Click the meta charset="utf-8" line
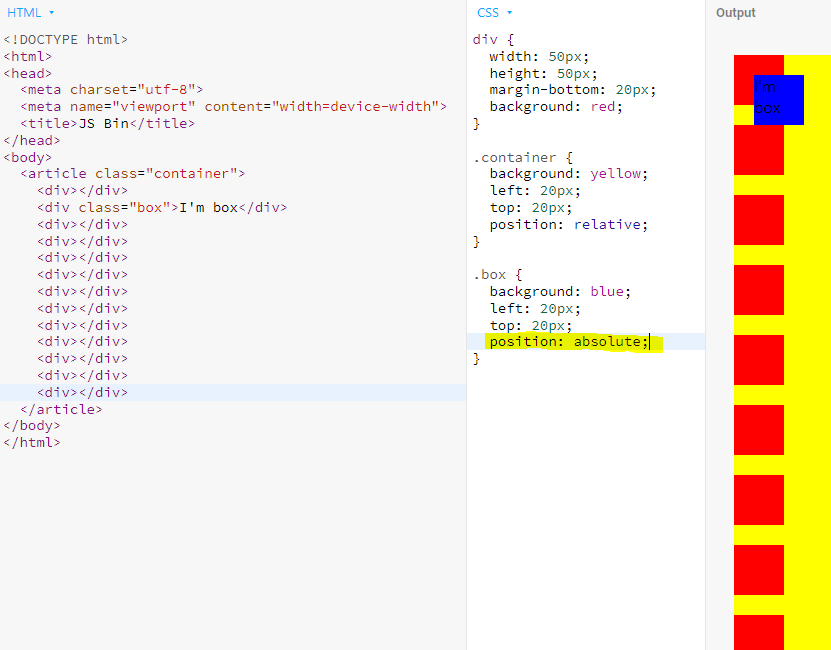Image resolution: width=831 pixels, height=650 pixels. [112, 90]
